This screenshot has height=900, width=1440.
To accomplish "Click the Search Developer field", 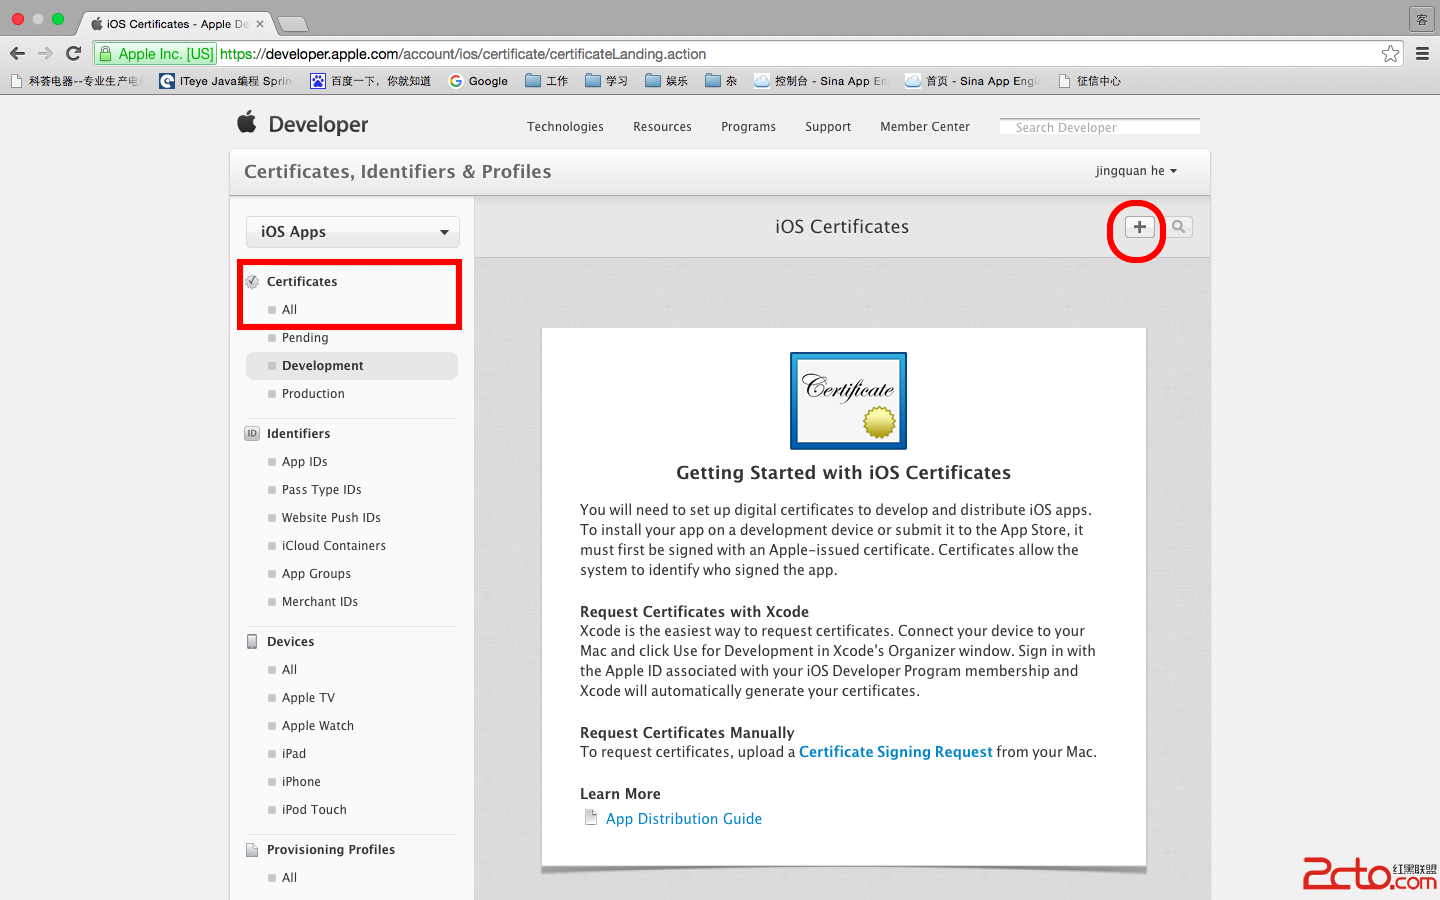I will click(x=1099, y=127).
